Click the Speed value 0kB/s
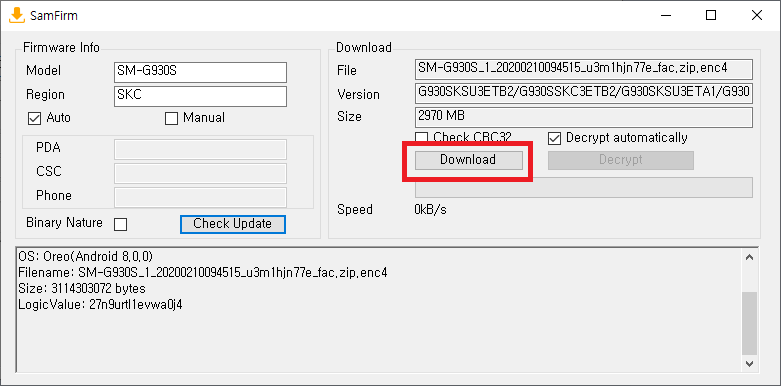This screenshot has width=781, height=386. coord(430,210)
